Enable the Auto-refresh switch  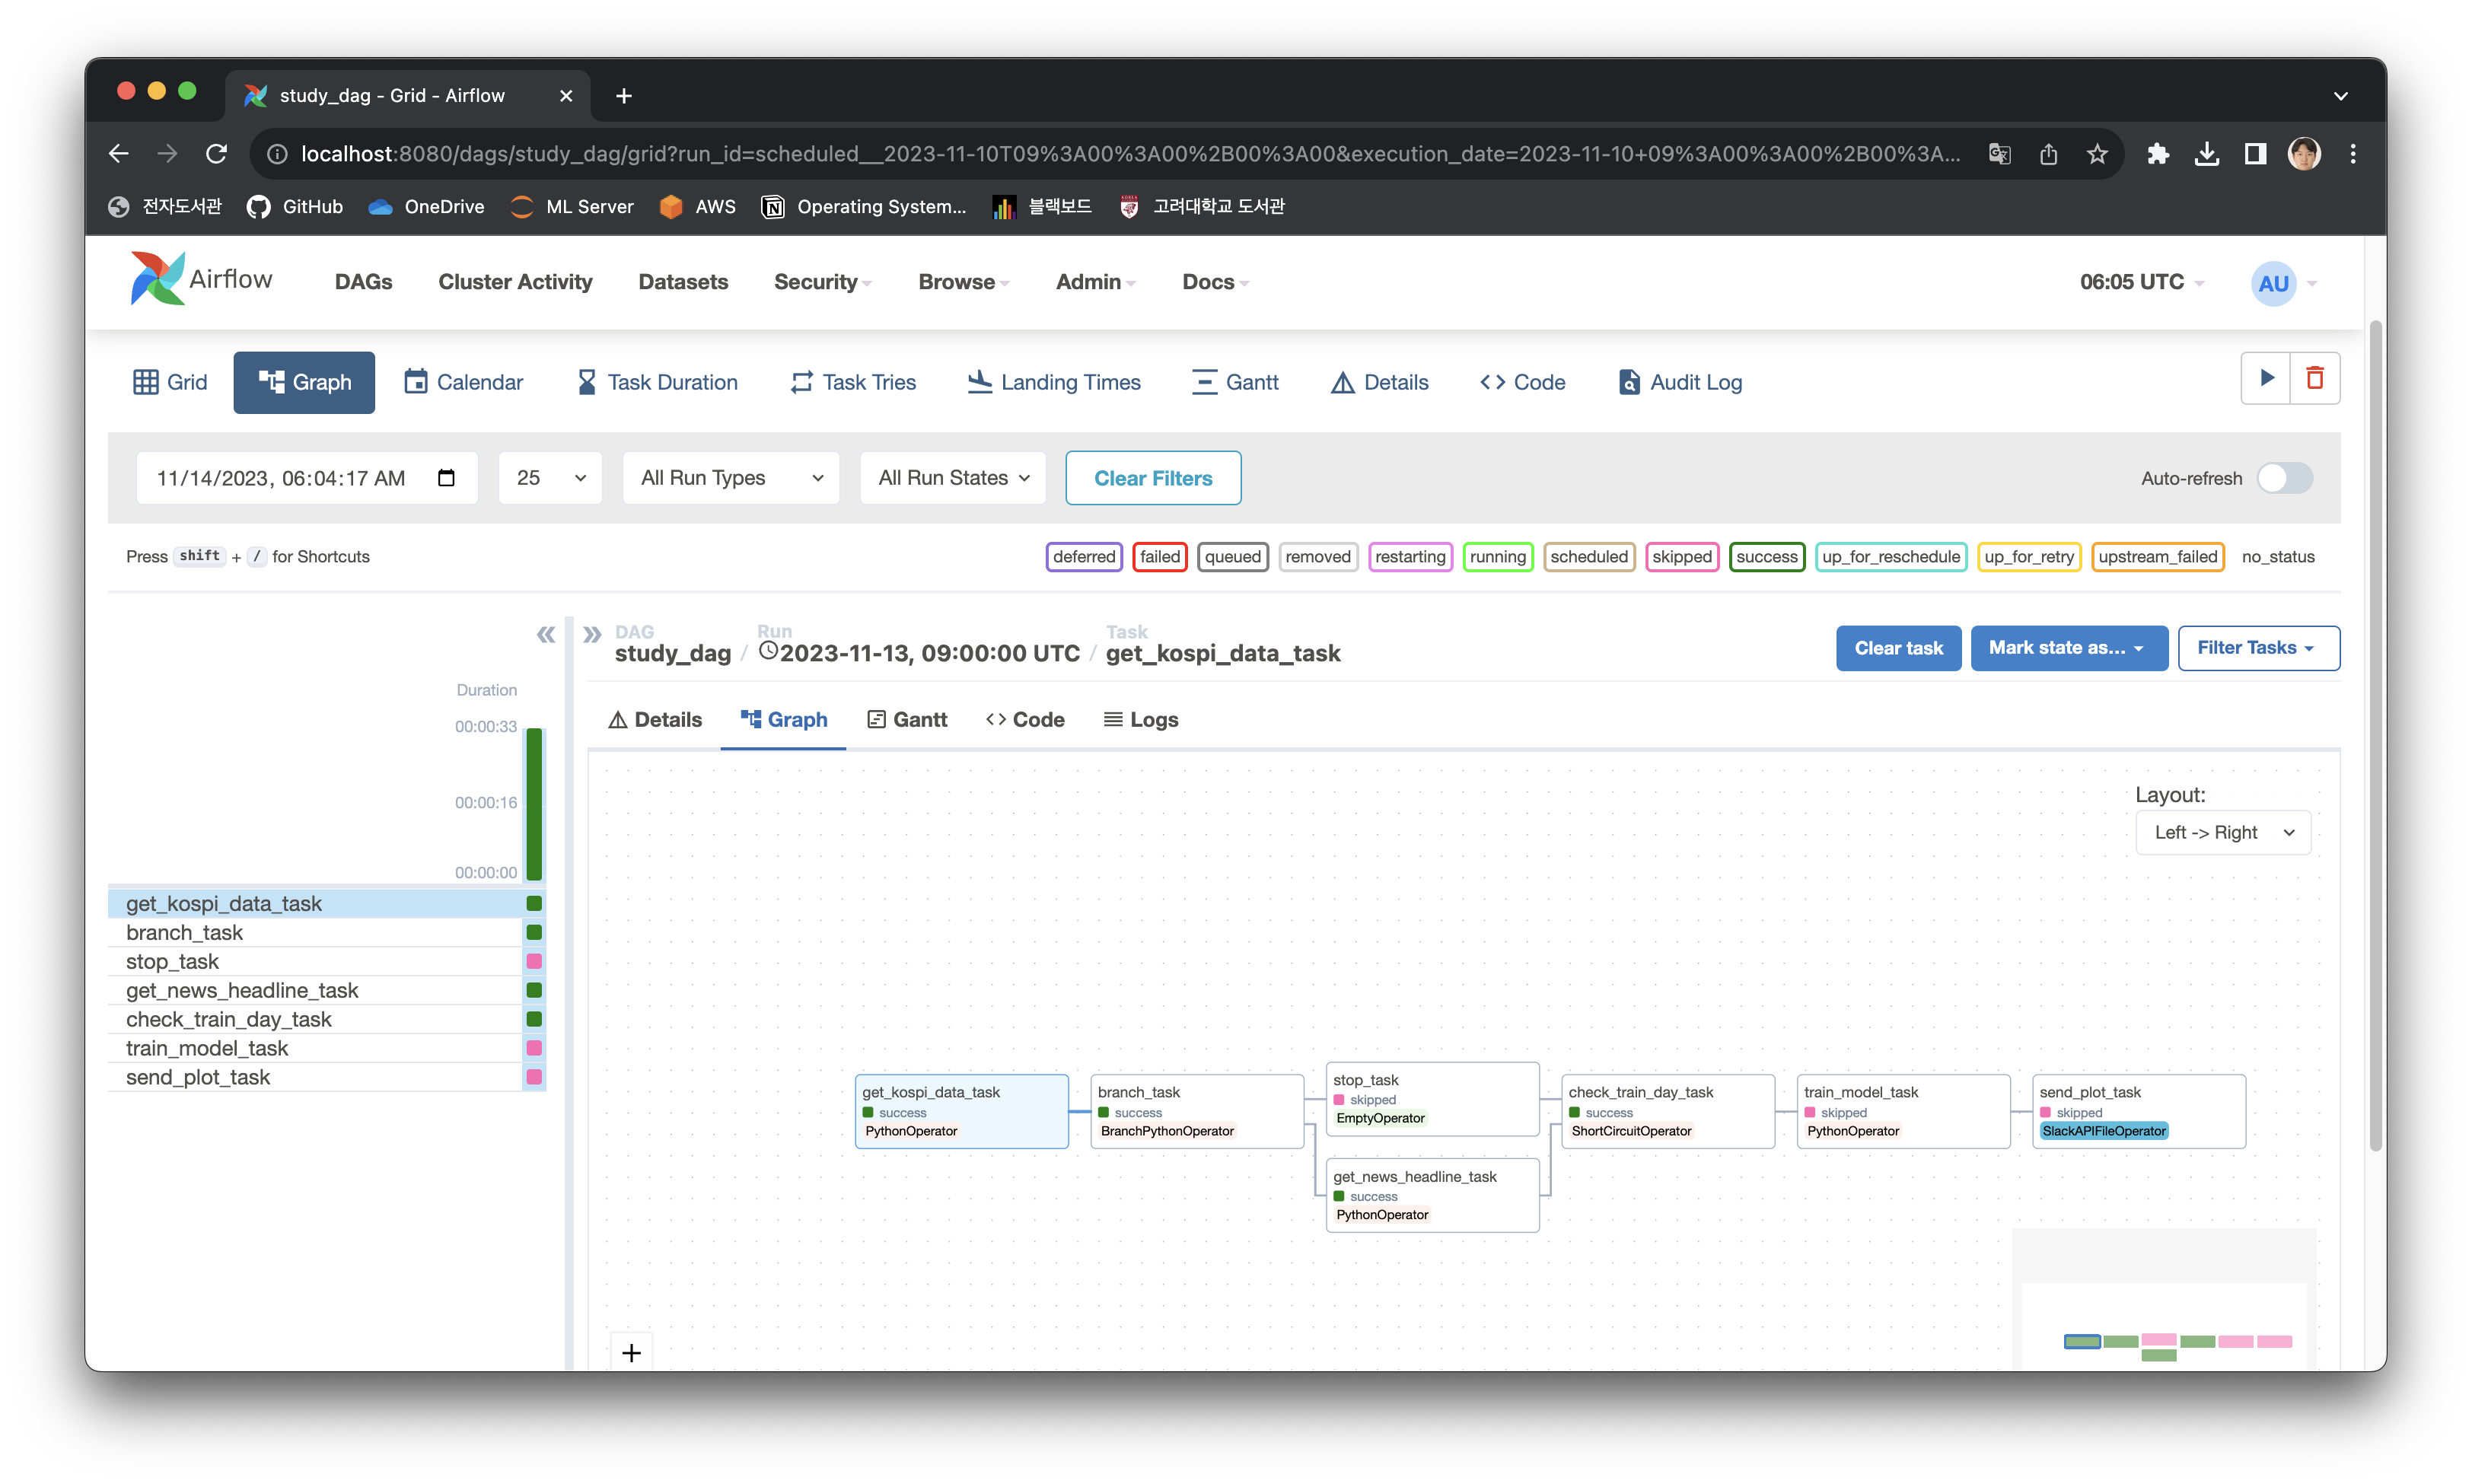click(2284, 478)
